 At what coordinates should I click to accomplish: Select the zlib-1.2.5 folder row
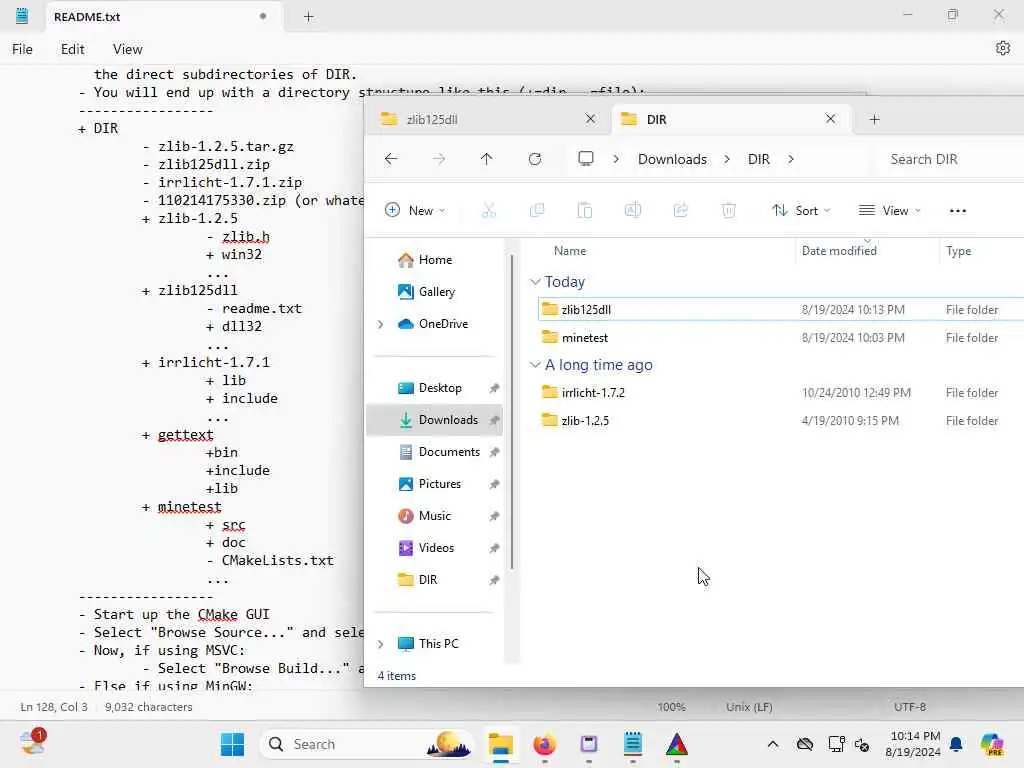click(780, 421)
